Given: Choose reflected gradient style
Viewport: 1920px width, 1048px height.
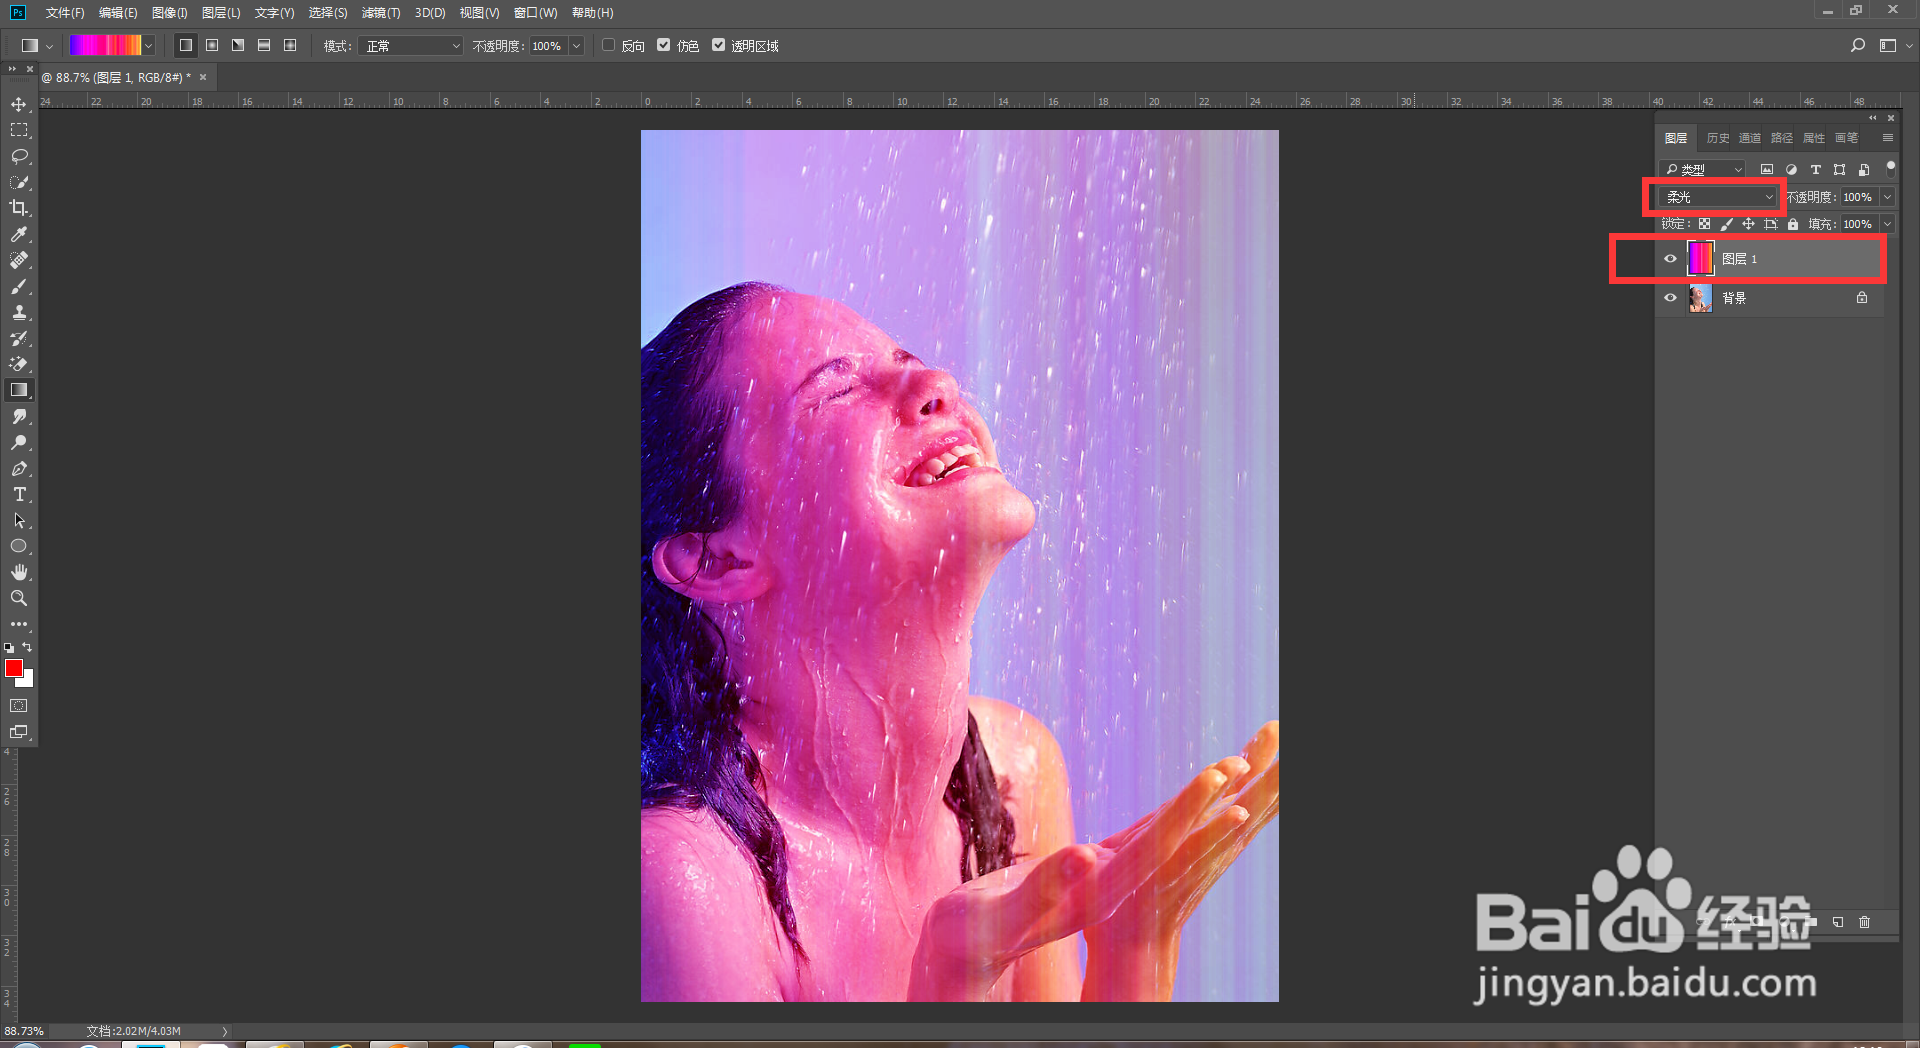Looking at the screenshot, I should pos(264,45).
